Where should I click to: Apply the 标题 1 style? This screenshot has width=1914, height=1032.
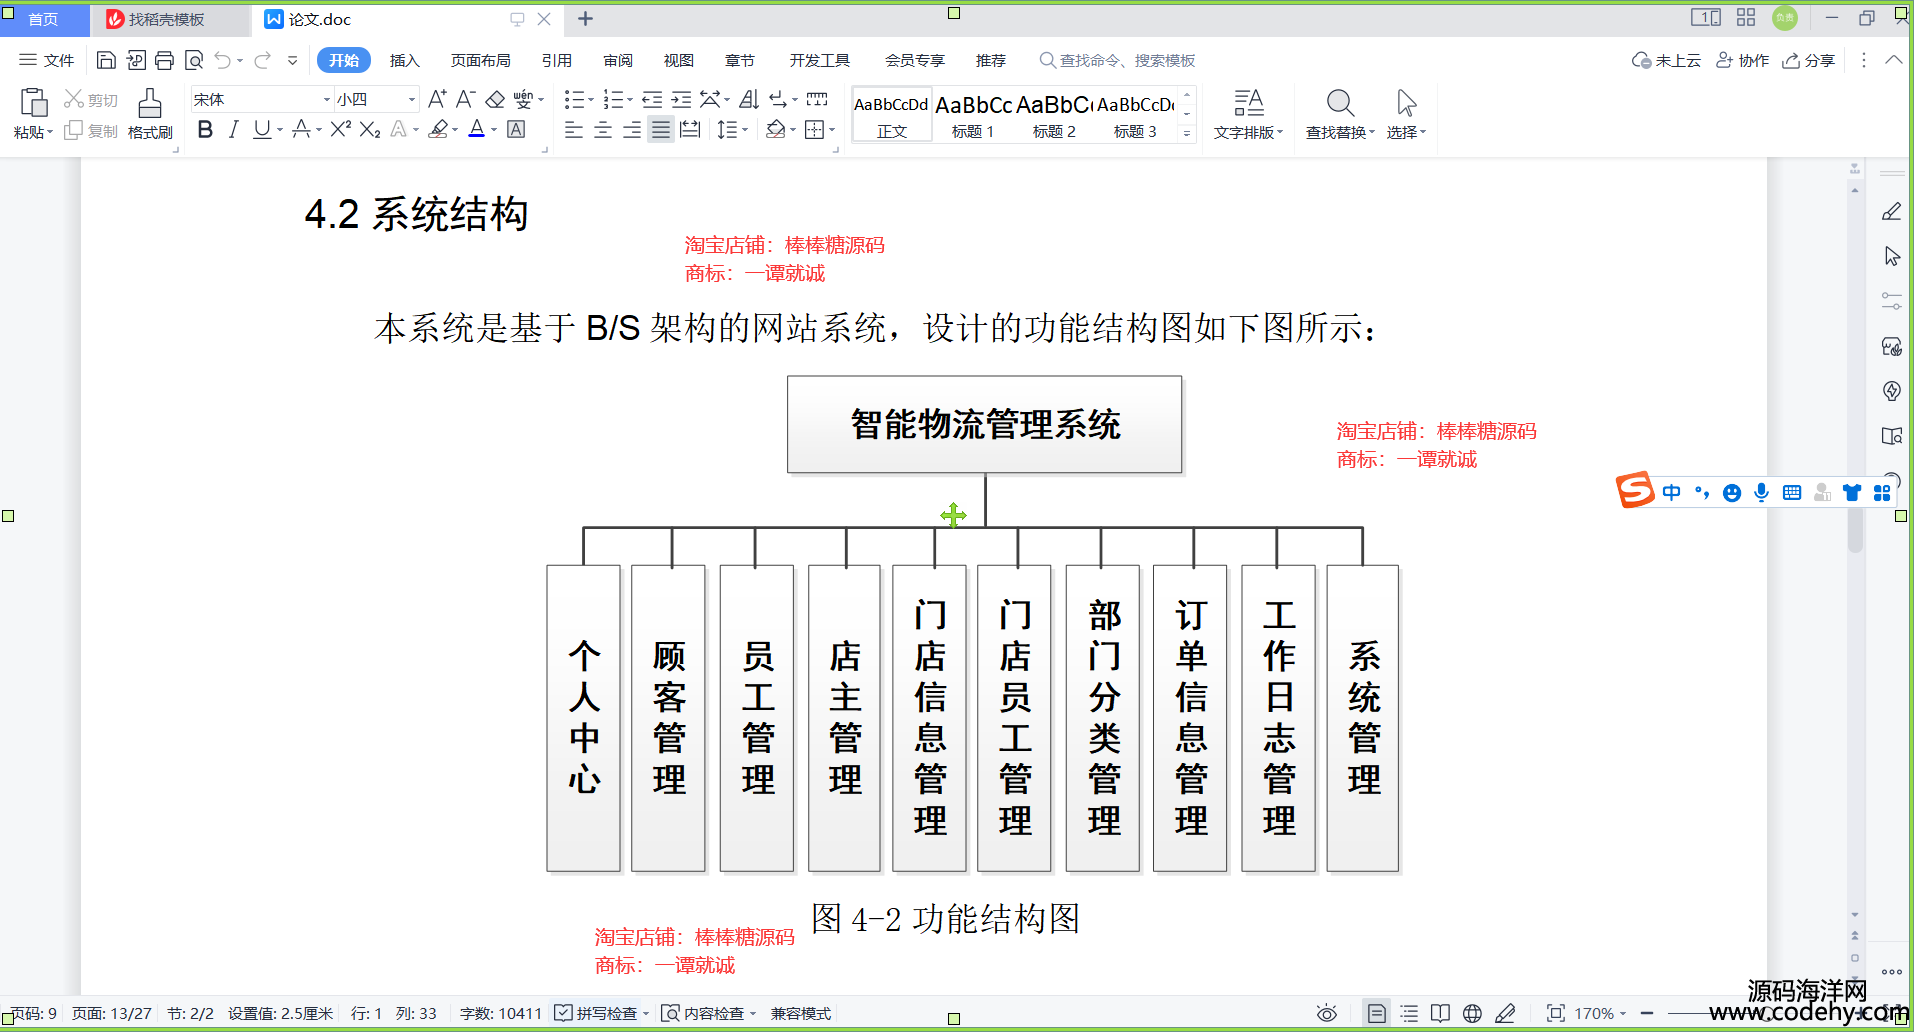[972, 115]
